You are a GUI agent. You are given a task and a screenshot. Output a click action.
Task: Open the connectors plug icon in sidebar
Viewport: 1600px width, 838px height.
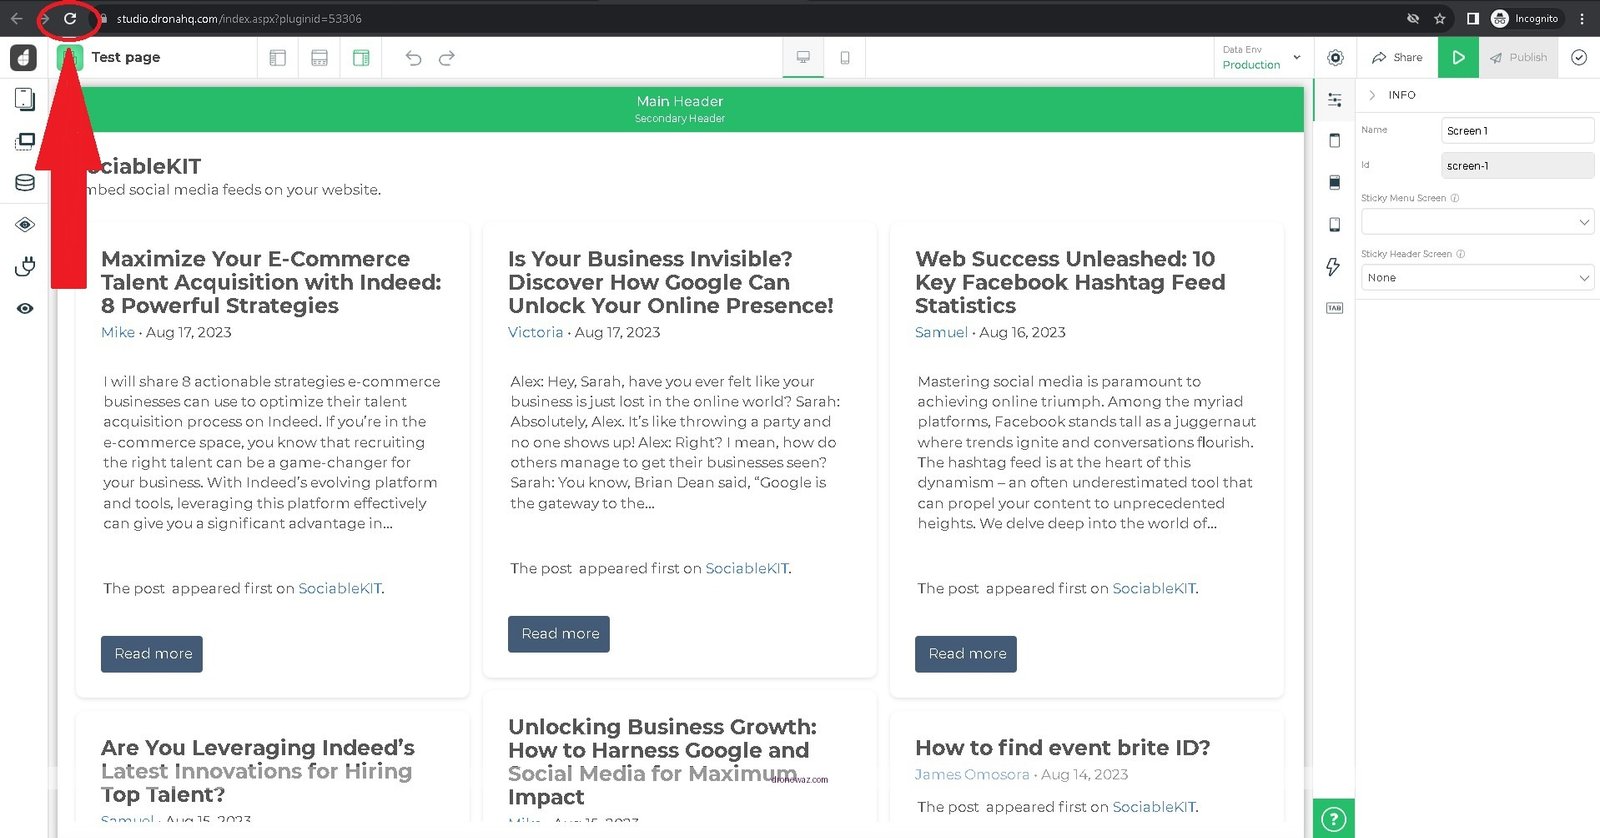coord(25,267)
